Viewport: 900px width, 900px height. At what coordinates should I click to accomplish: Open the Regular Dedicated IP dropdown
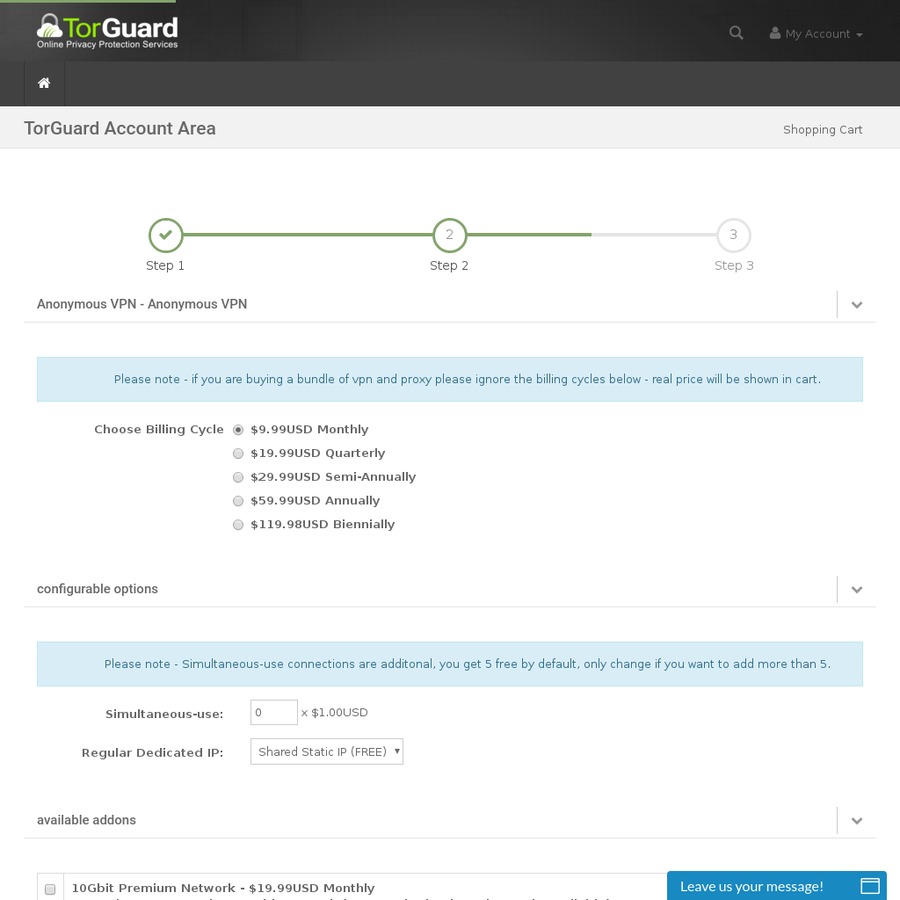coord(327,751)
